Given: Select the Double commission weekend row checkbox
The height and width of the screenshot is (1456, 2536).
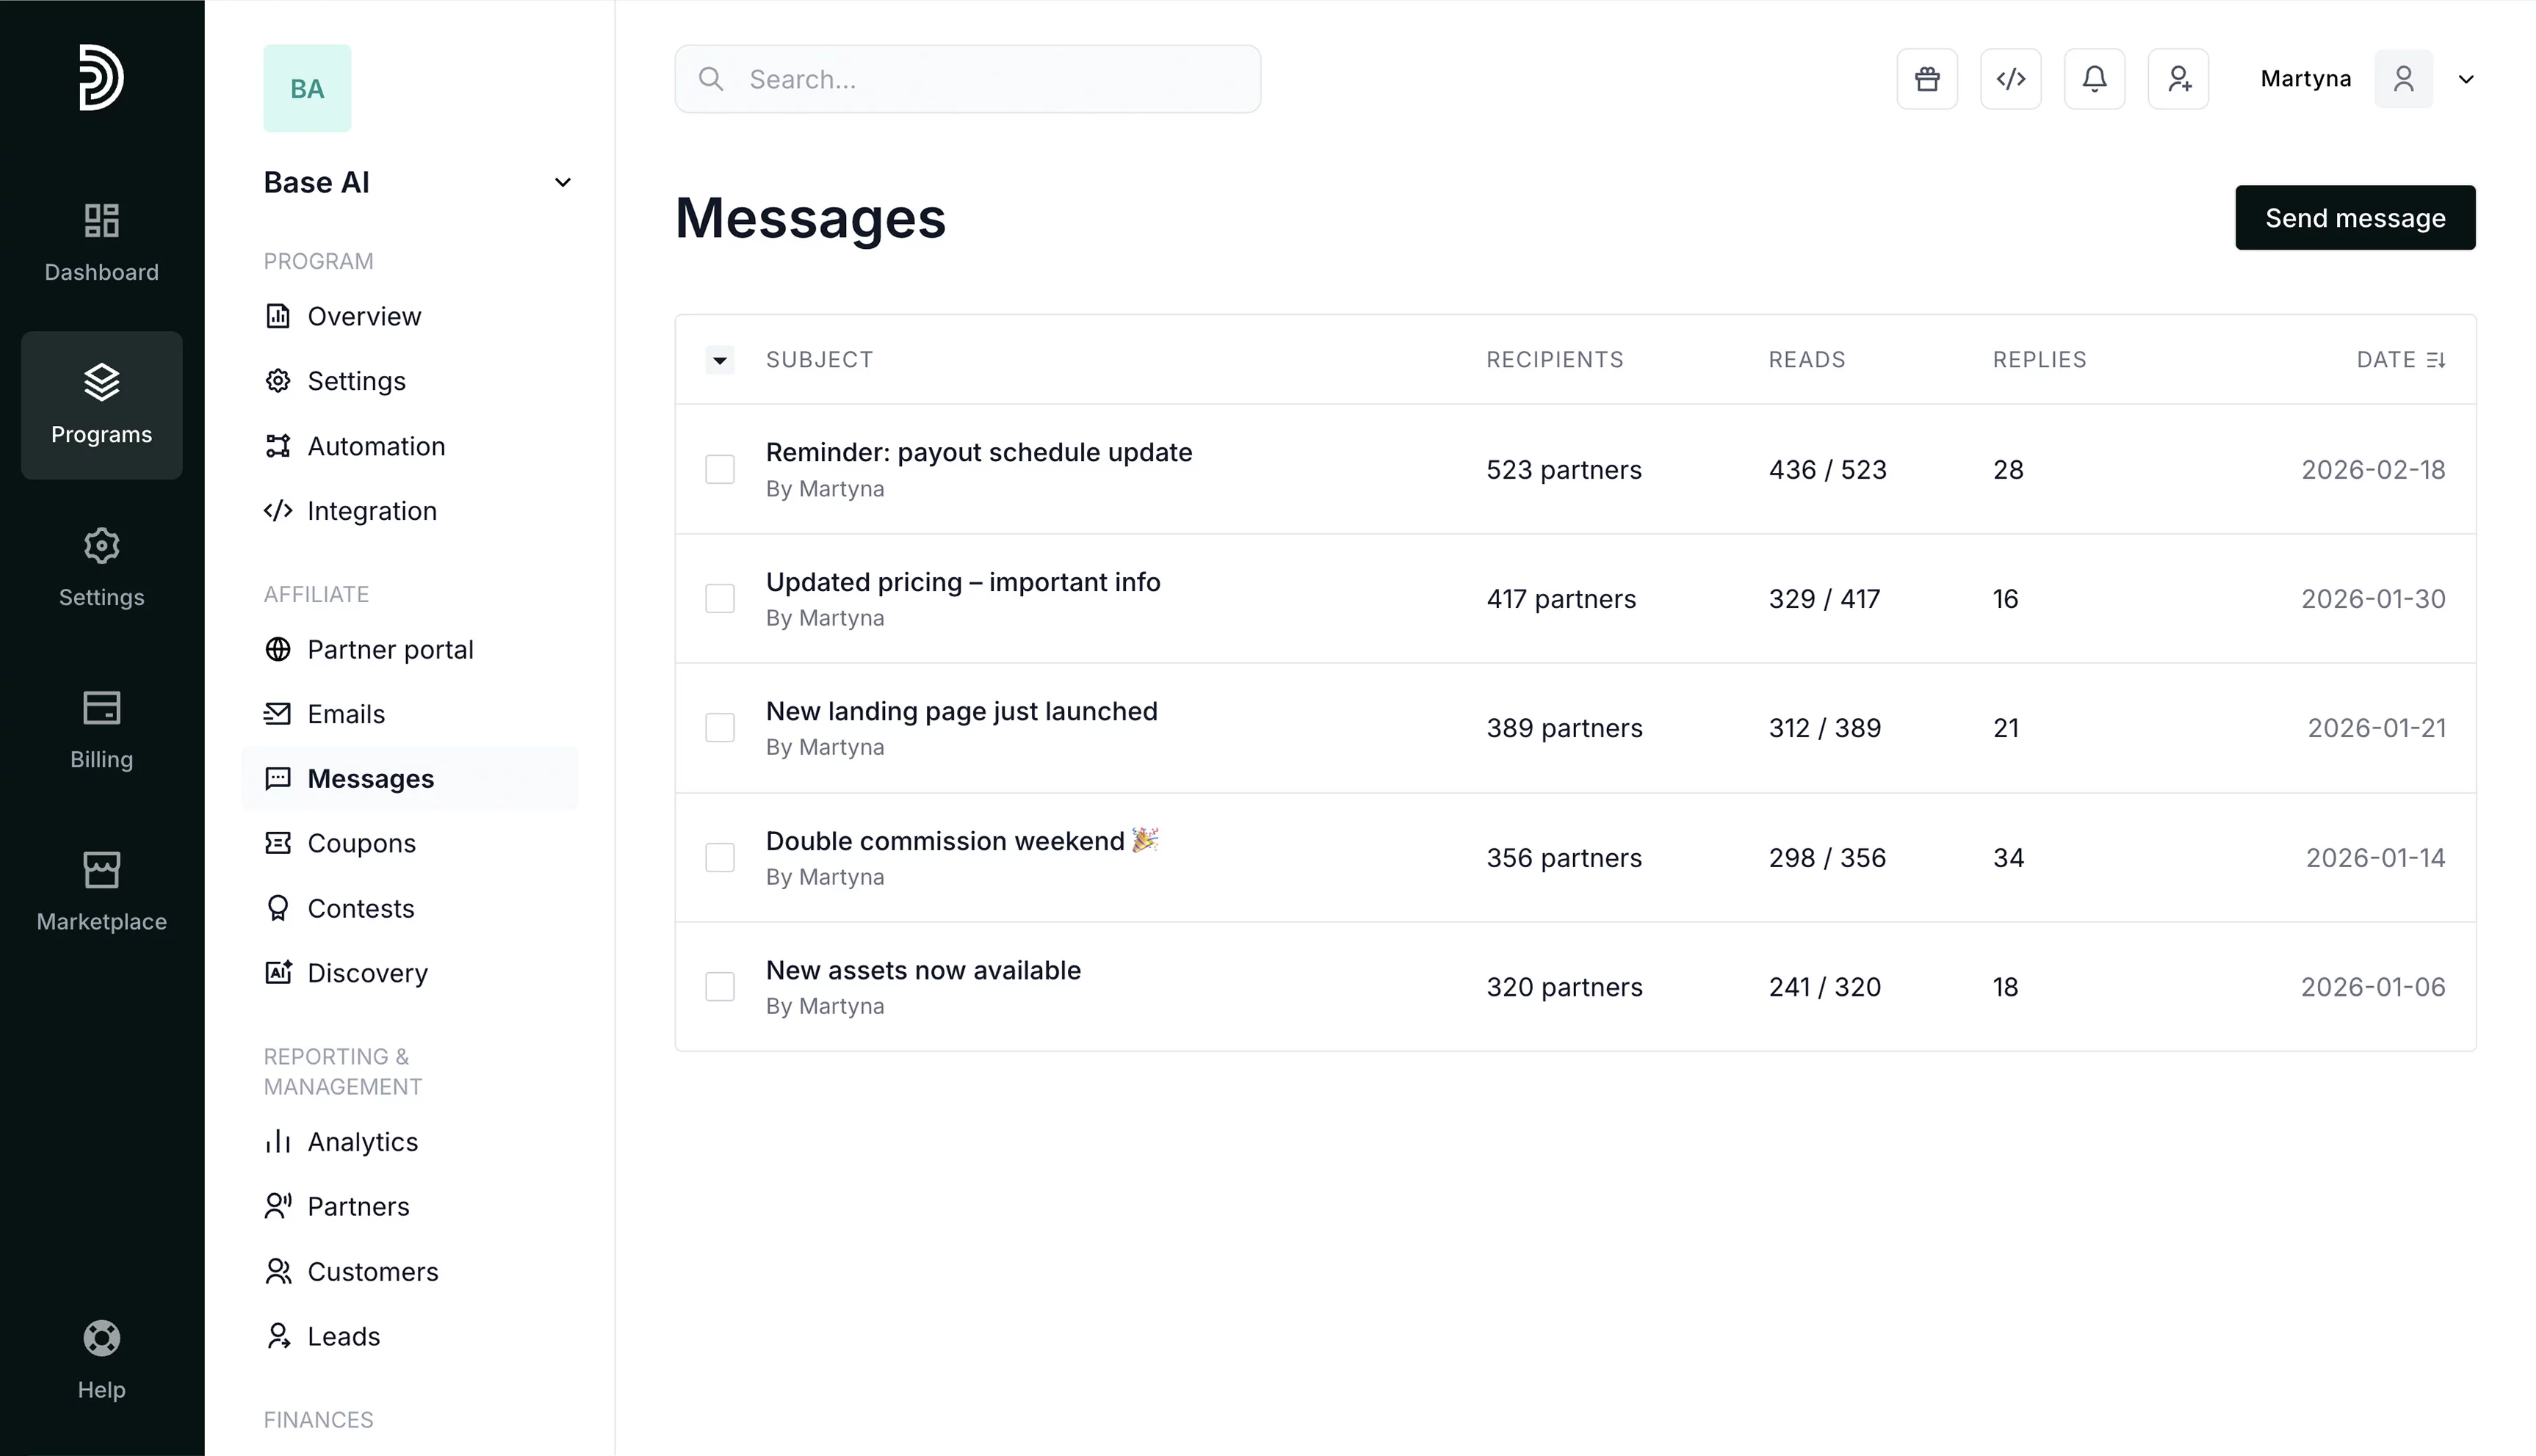Looking at the screenshot, I should 719,857.
